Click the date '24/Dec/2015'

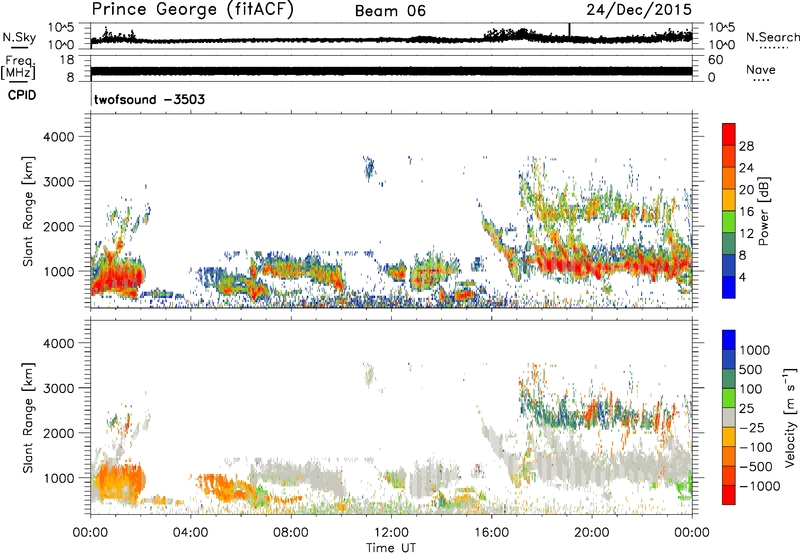click(639, 9)
